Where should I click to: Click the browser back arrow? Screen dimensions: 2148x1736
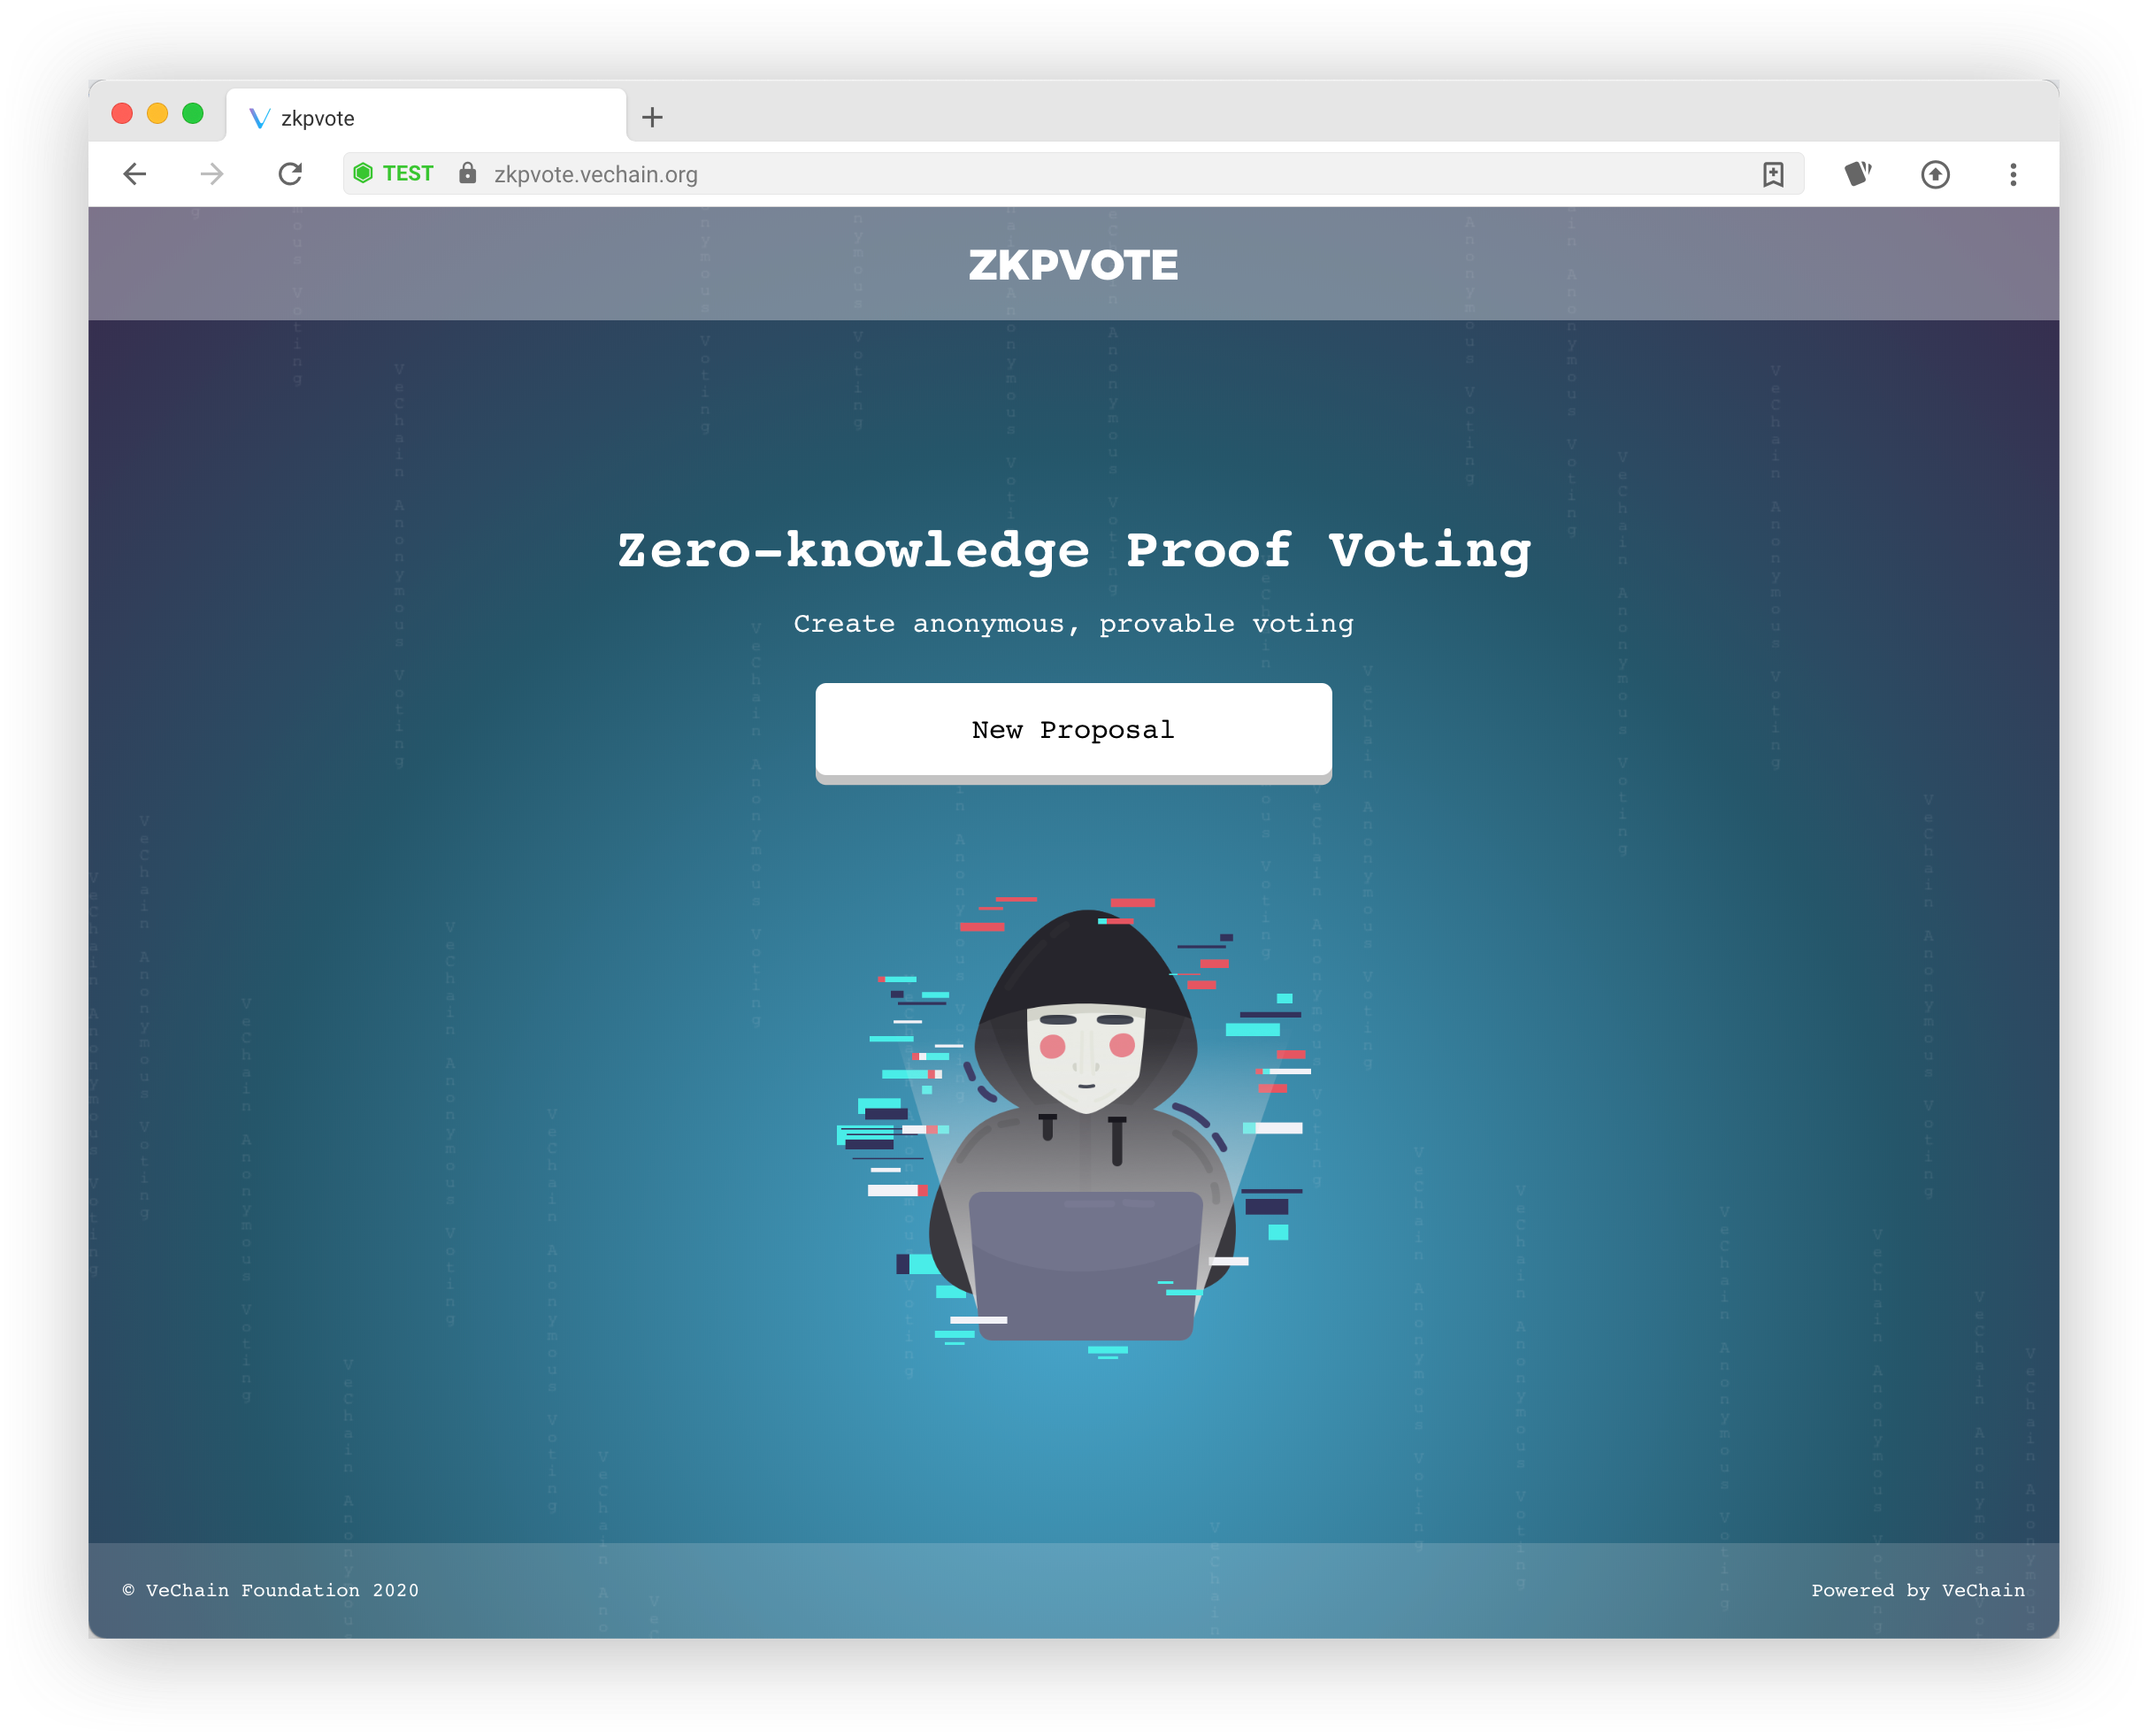135,174
